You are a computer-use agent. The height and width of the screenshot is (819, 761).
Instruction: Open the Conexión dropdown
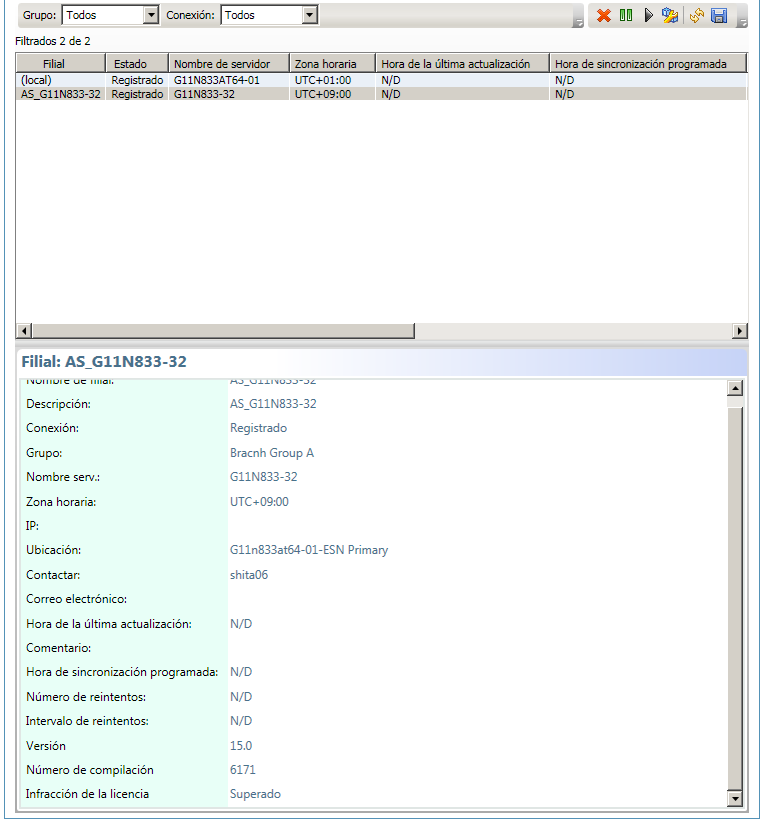click(x=310, y=15)
